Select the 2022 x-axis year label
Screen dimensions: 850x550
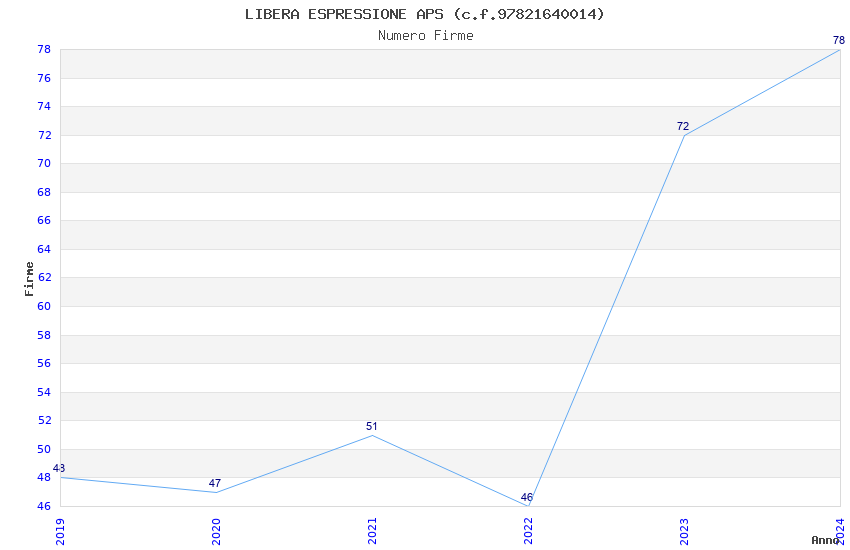tap(528, 532)
